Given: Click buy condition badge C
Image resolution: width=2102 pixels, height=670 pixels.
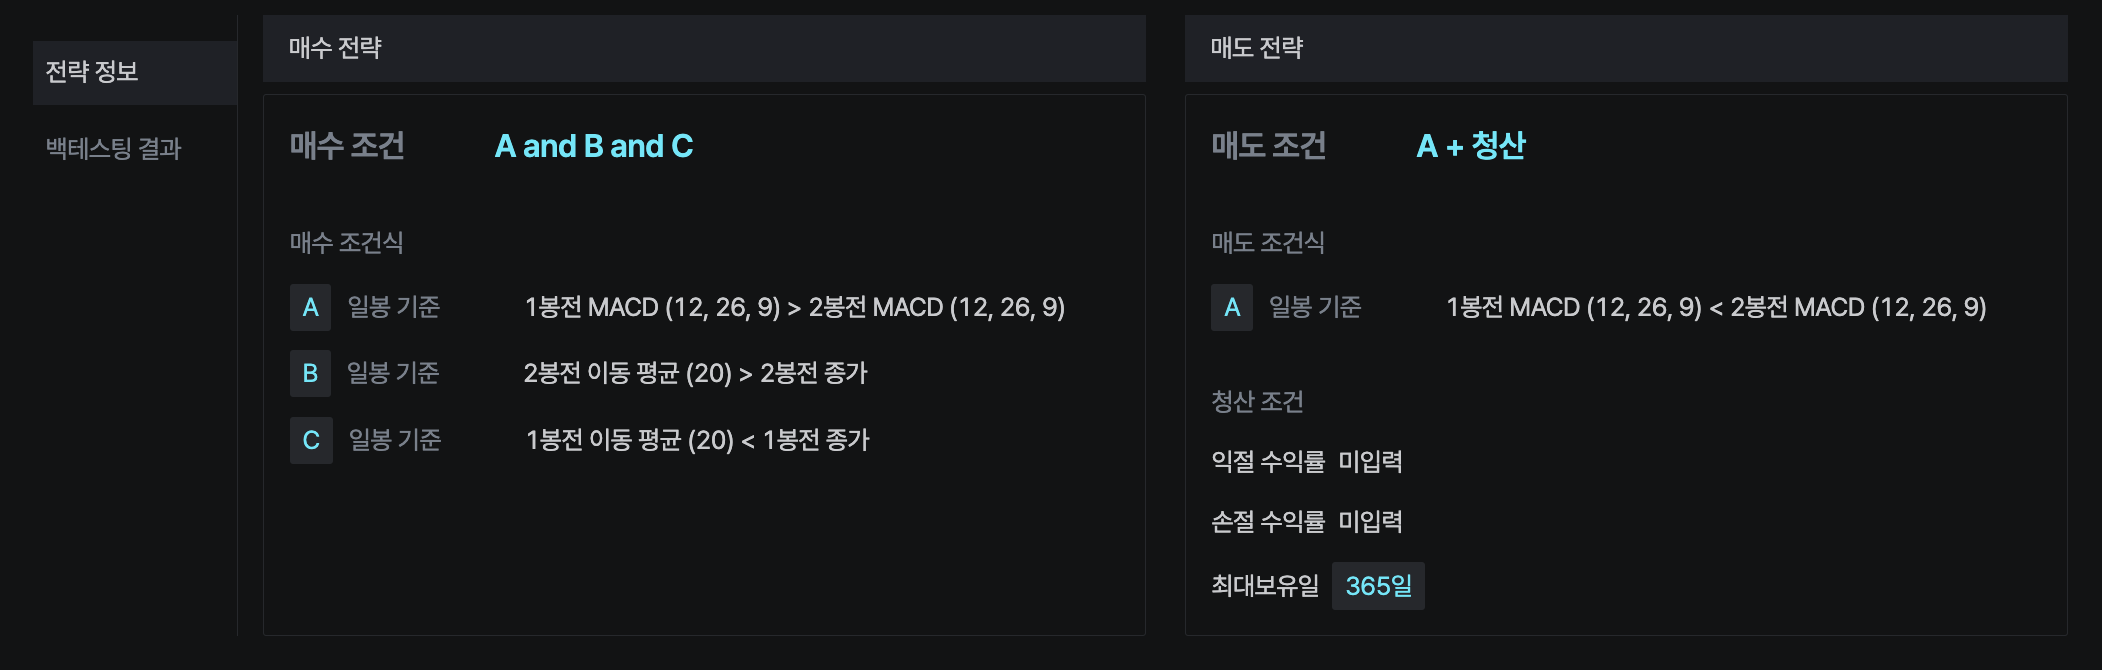Looking at the screenshot, I should pyautogui.click(x=310, y=440).
